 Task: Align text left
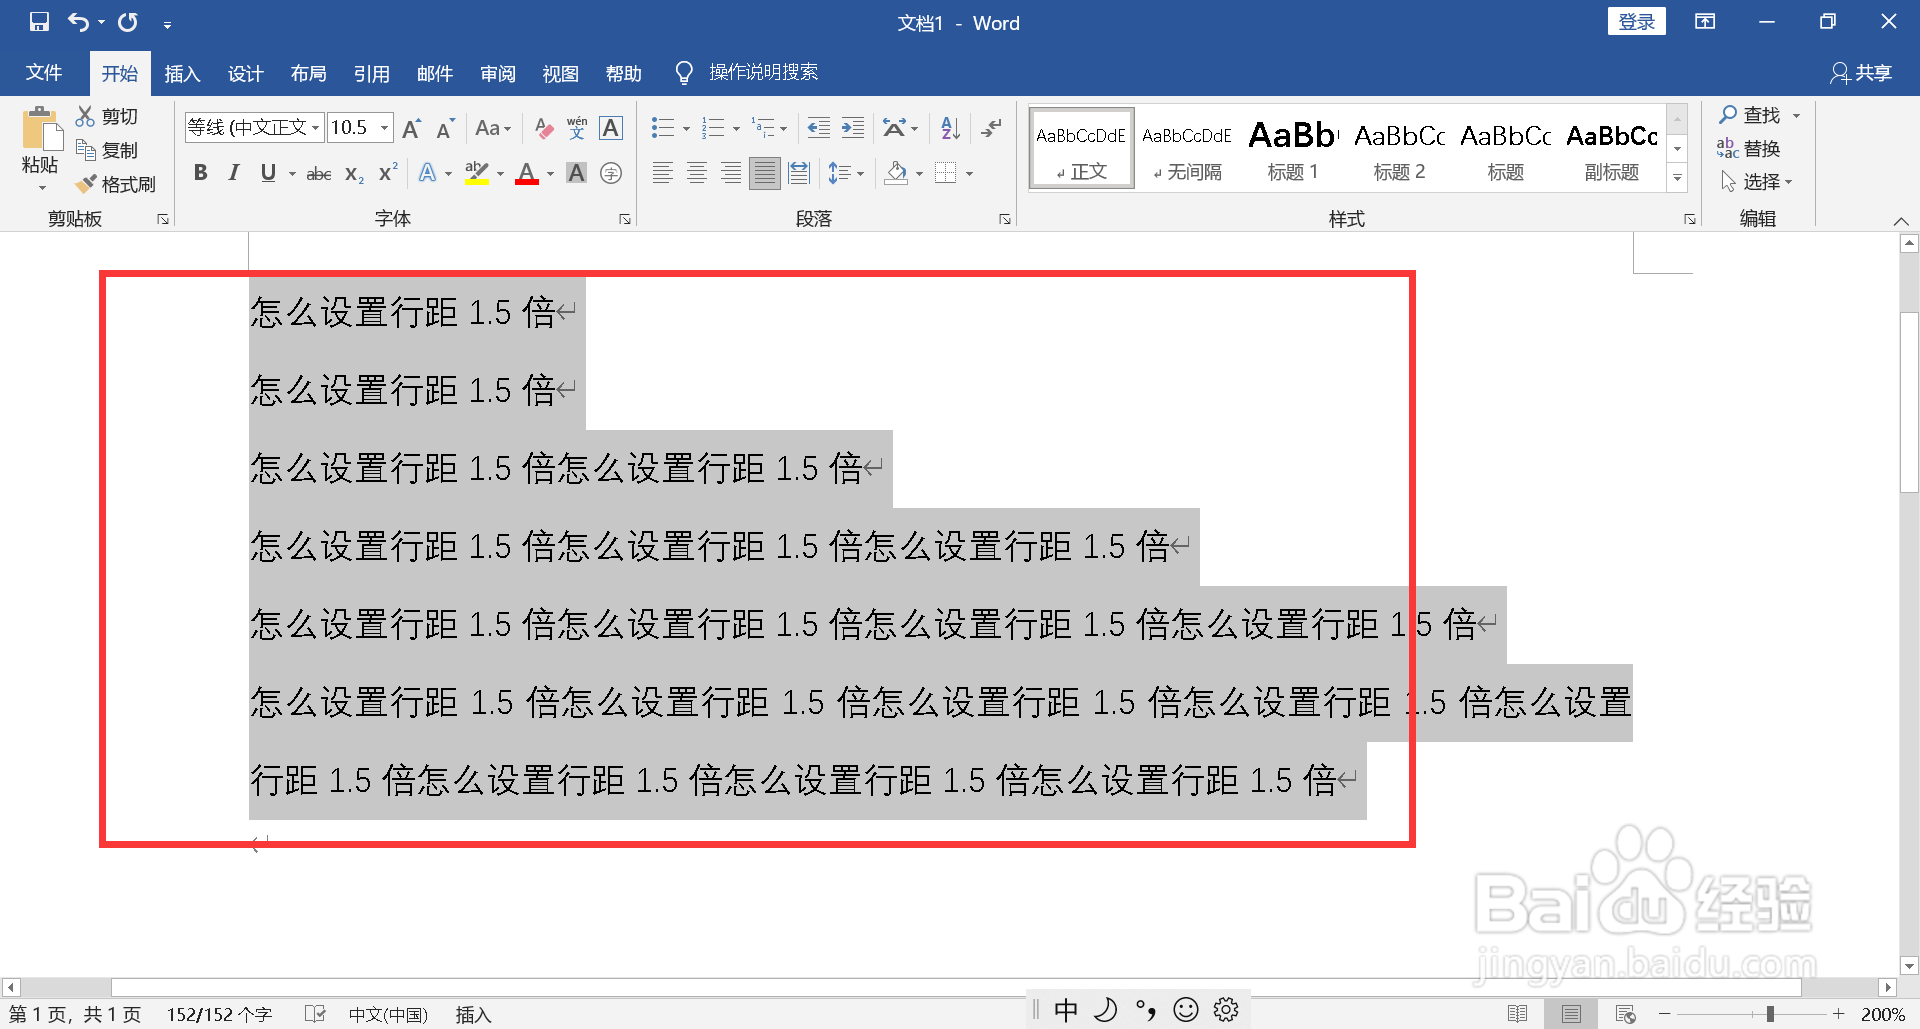coord(663,174)
